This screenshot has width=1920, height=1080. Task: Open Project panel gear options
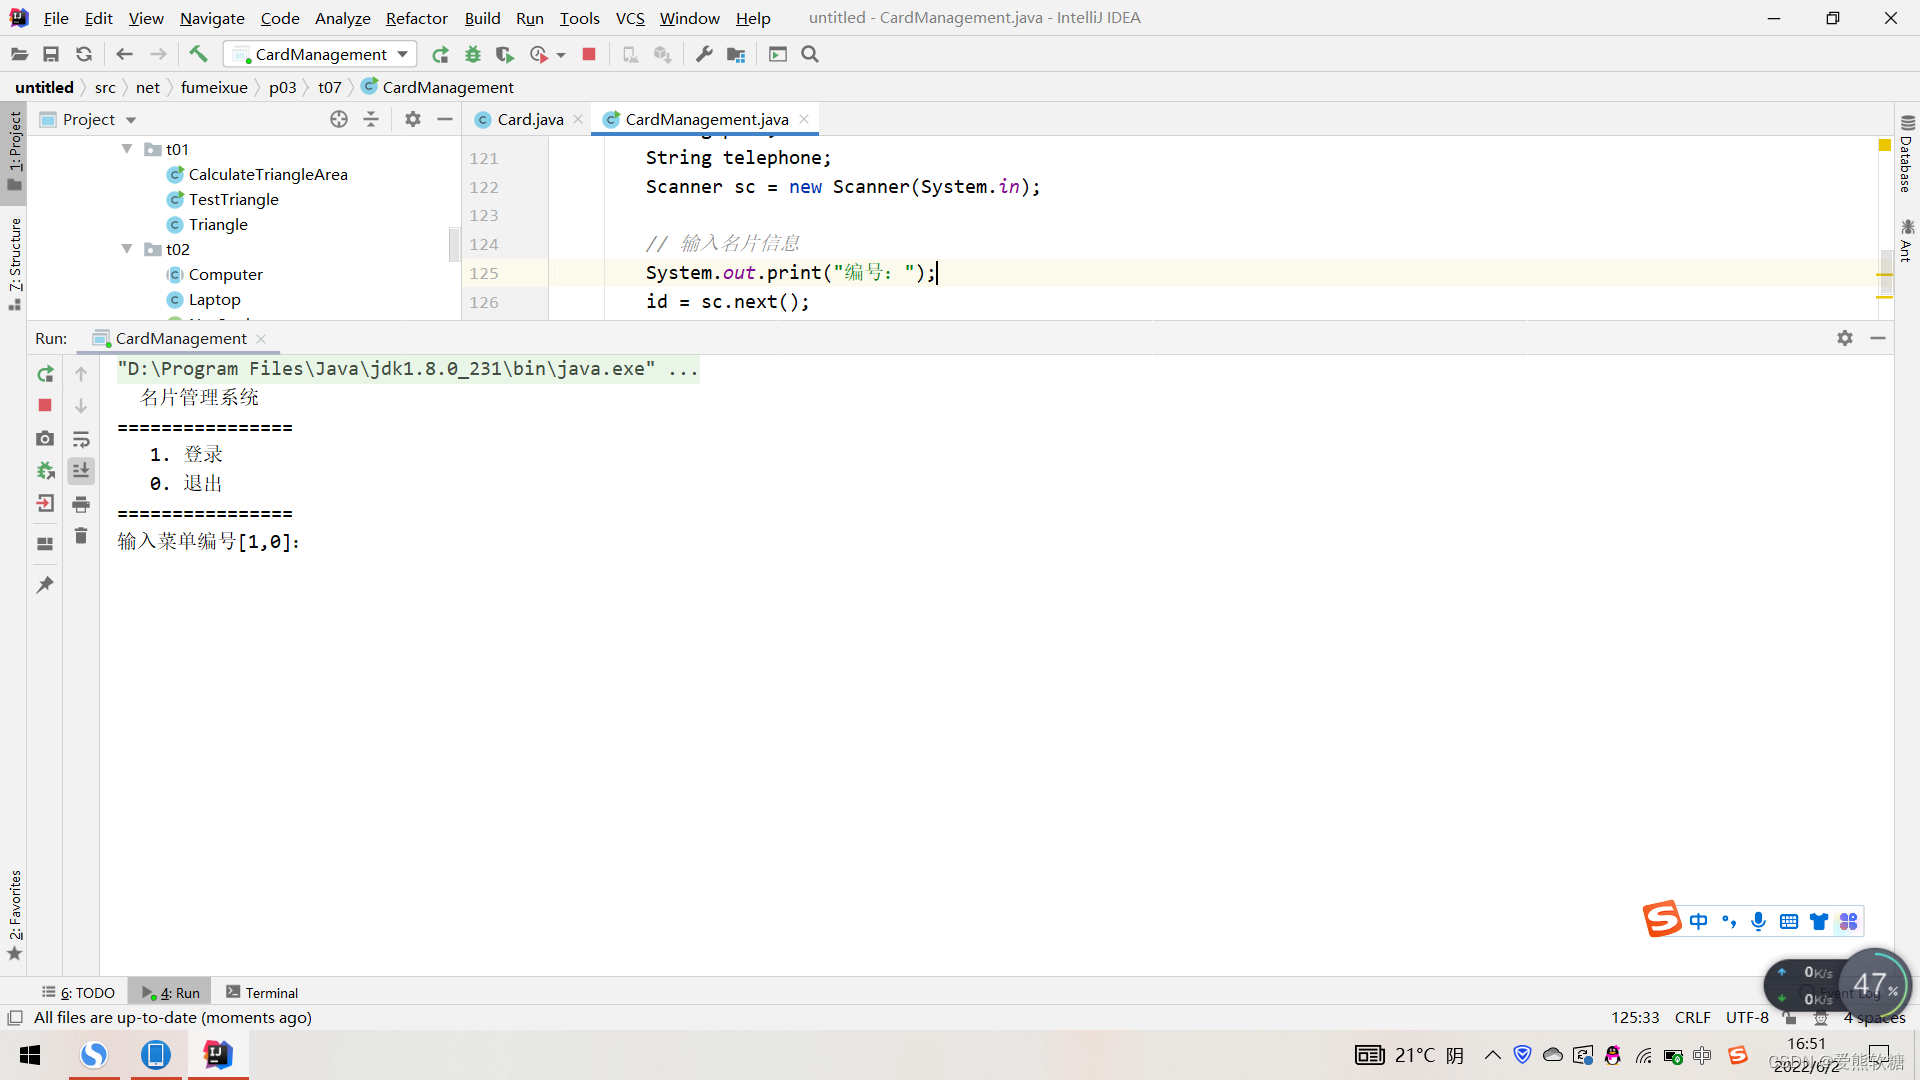(413, 119)
